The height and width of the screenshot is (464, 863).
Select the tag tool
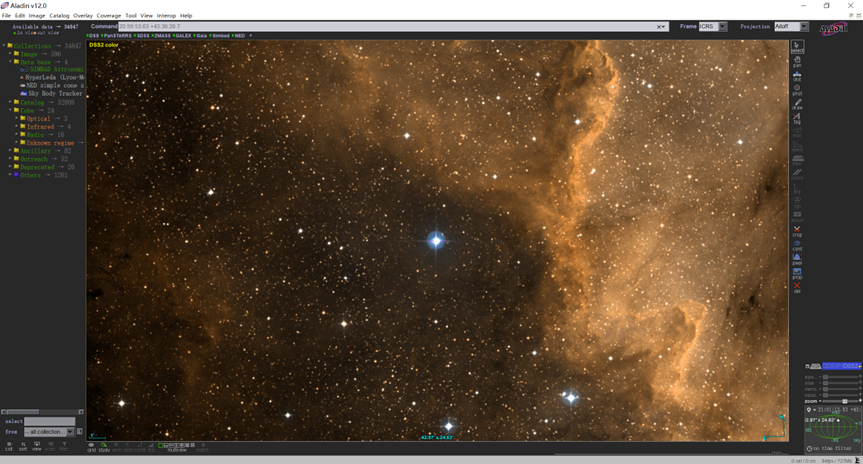[x=797, y=118]
